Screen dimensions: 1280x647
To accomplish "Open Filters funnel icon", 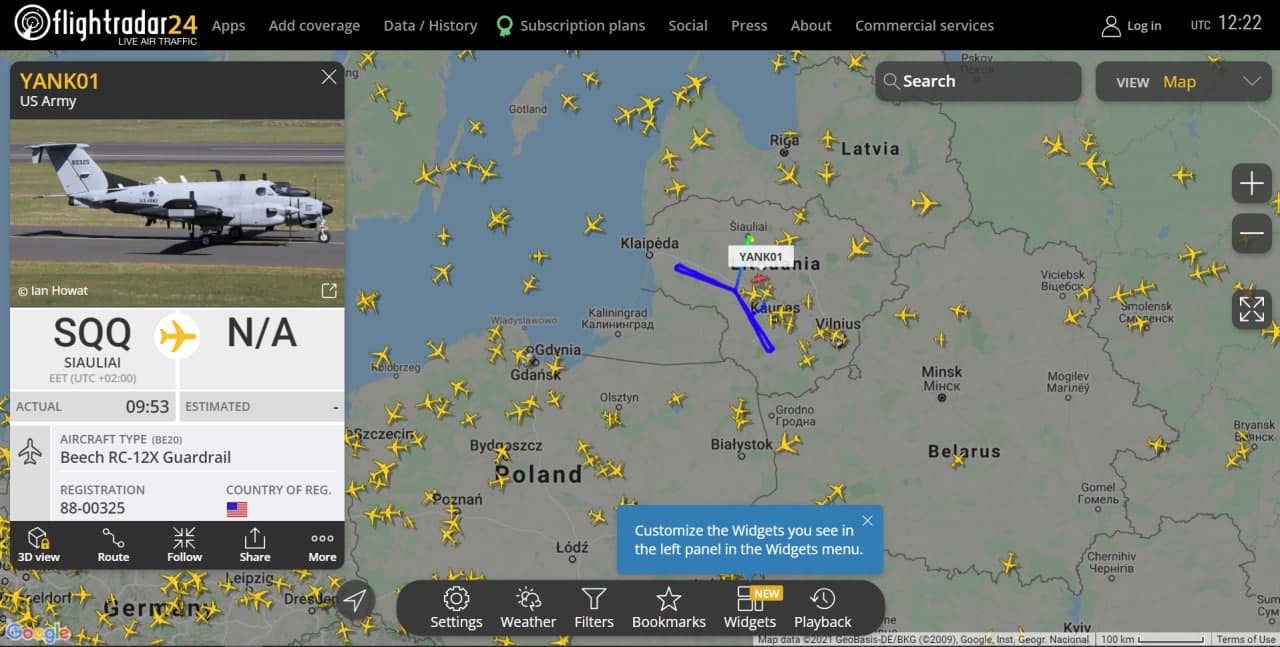I will 594,608.
